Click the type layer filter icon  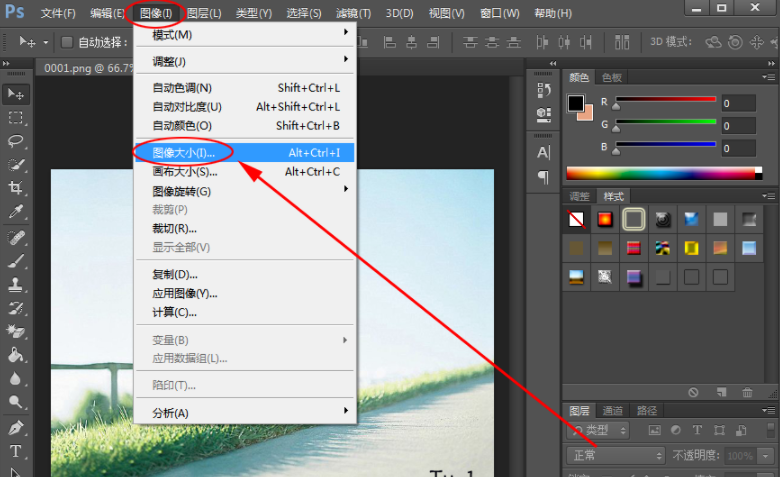[697, 430]
